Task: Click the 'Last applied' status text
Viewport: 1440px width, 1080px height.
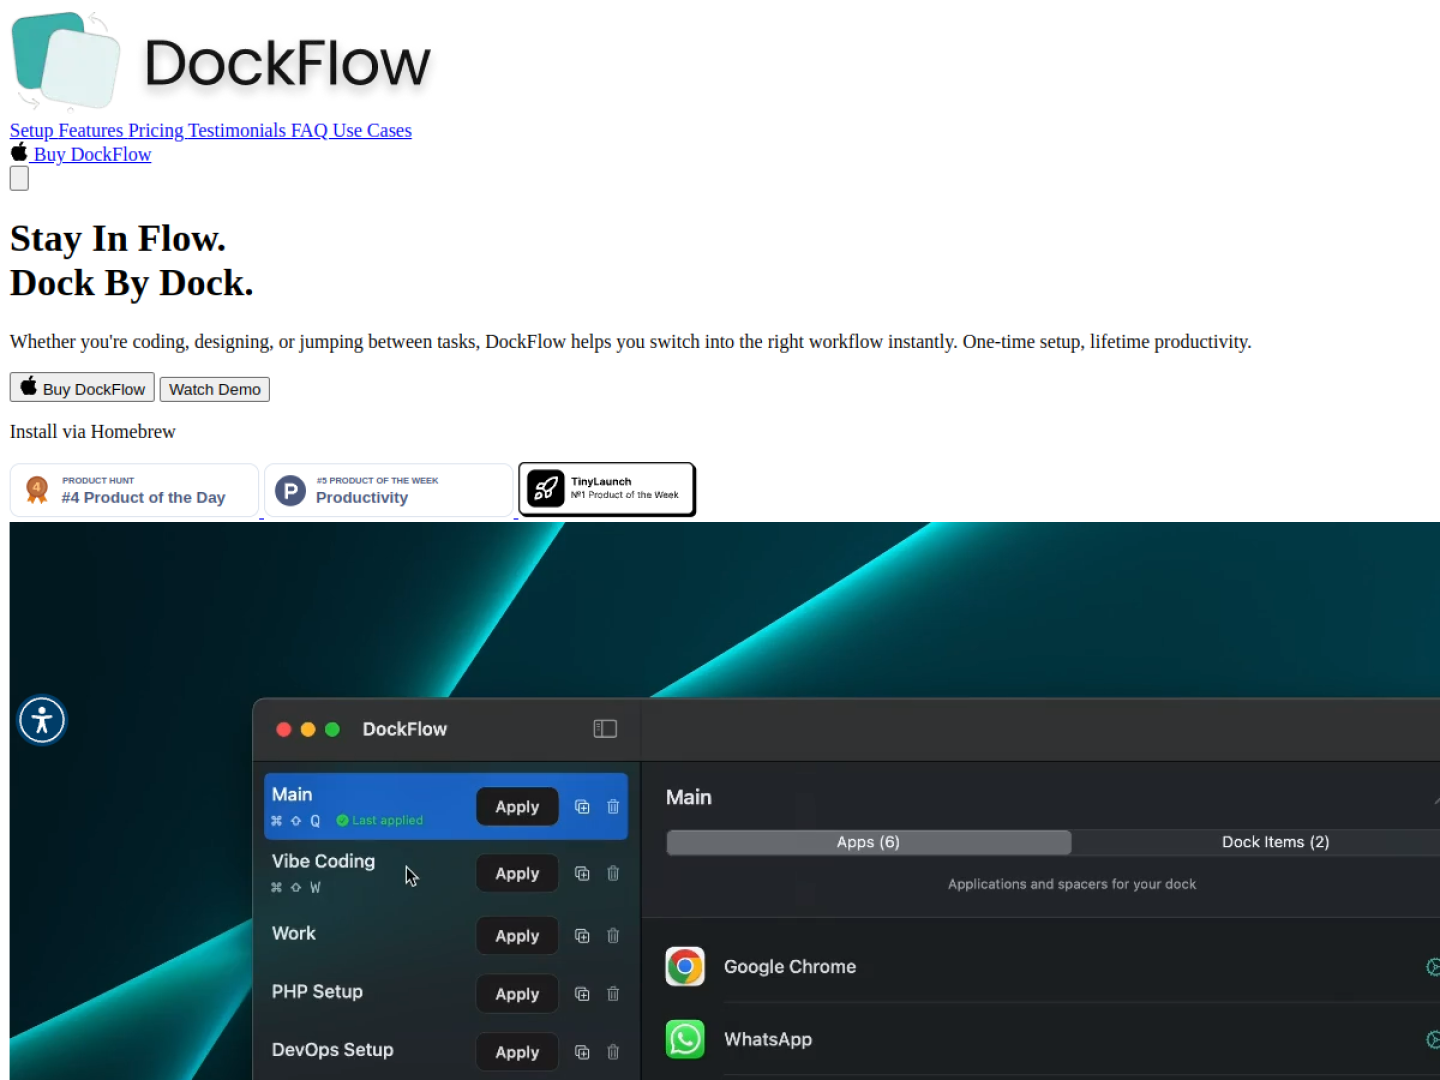Action: 387,820
